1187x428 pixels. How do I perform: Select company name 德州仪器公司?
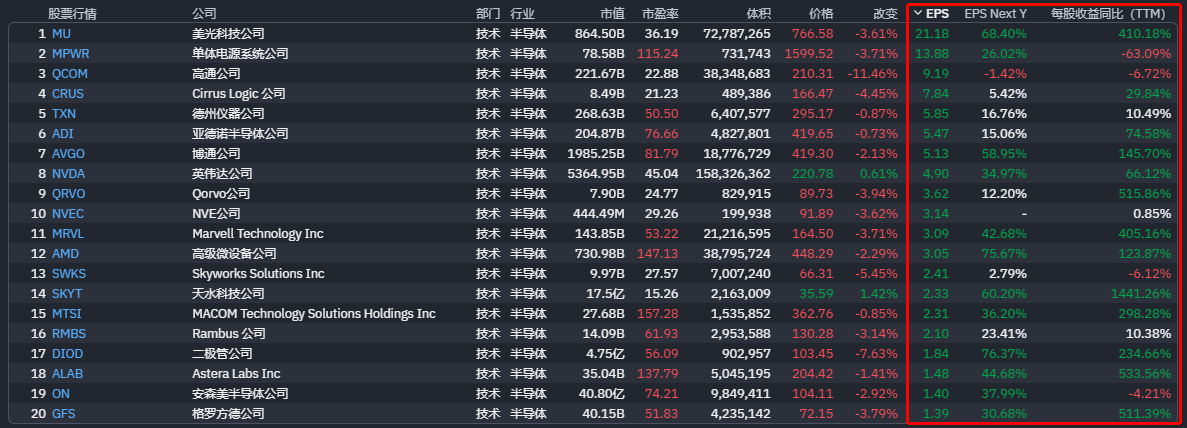click(x=229, y=114)
